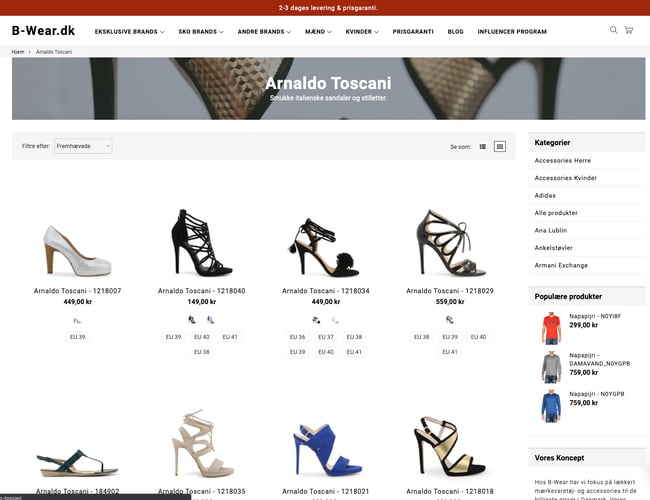The image size is (650, 500).
Task: Expand Eksklusive Brands menu
Action: point(129,32)
